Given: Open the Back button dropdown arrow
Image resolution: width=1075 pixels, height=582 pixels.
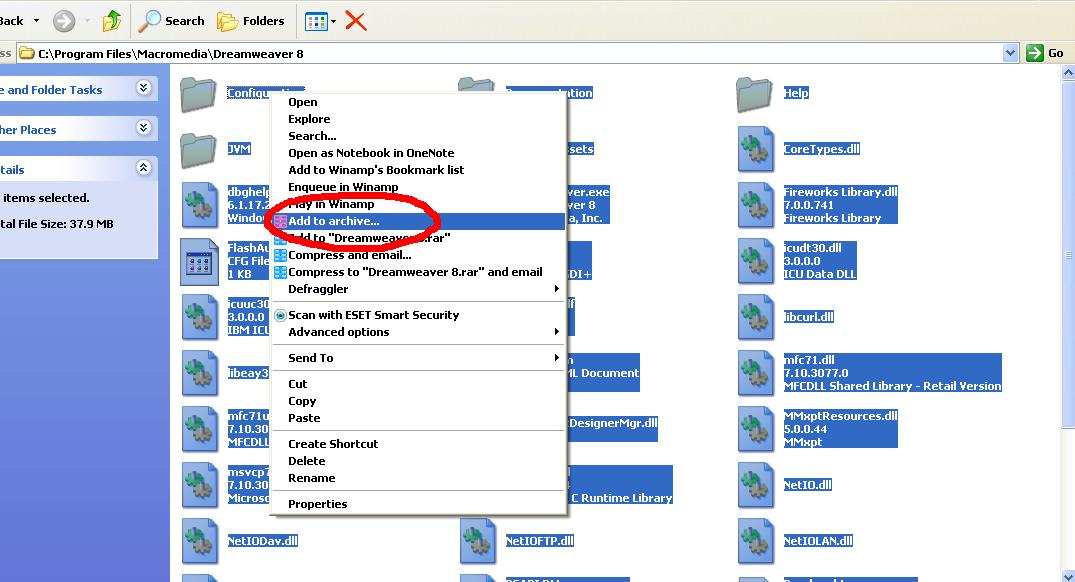Looking at the screenshot, I should (36, 21).
